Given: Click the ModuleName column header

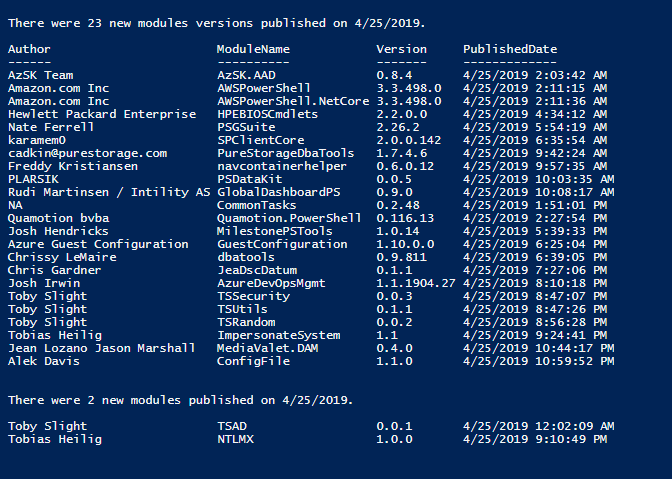Looking at the screenshot, I should (253, 49).
